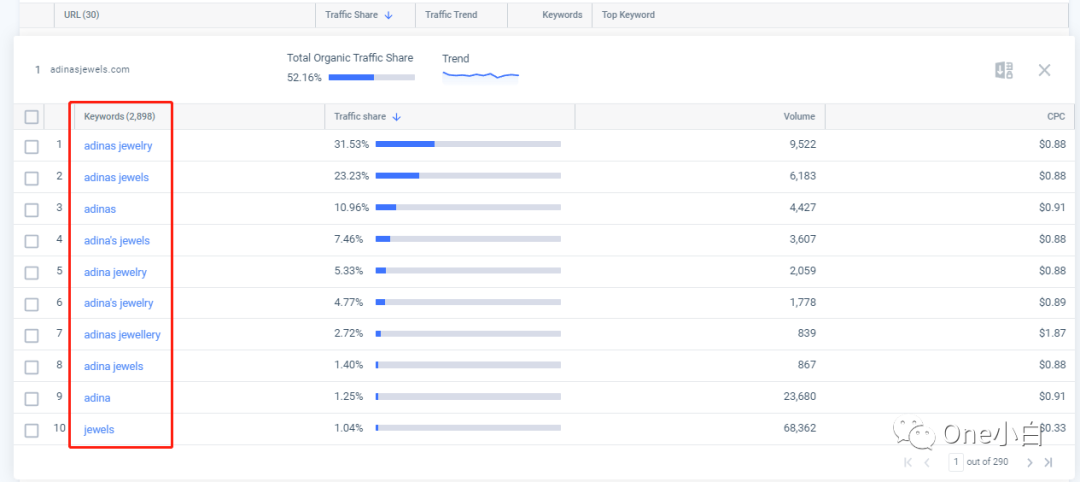Open adina jewels keyword link

click(x=114, y=366)
